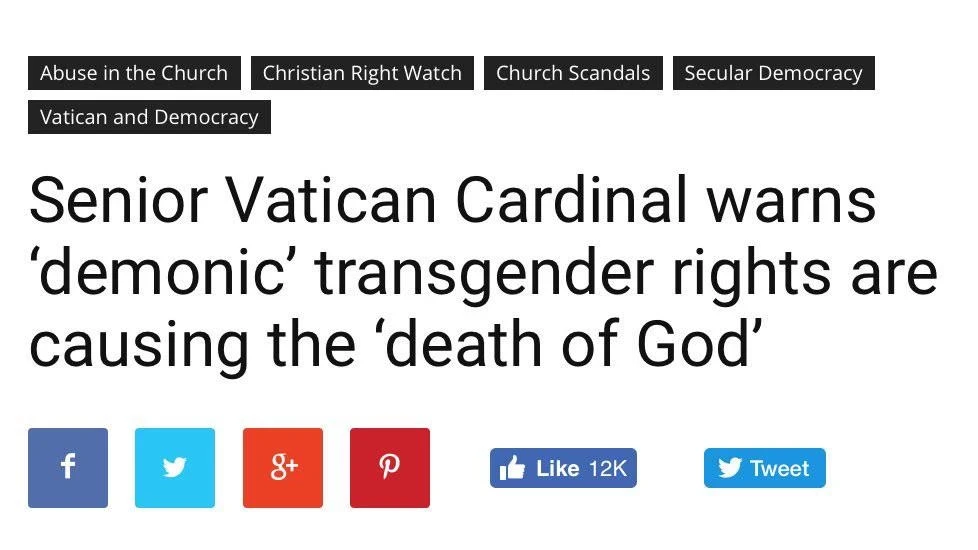Viewport: 978px width, 550px height.
Task: Pin the article using the Pinterest icon
Action: coord(390,468)
